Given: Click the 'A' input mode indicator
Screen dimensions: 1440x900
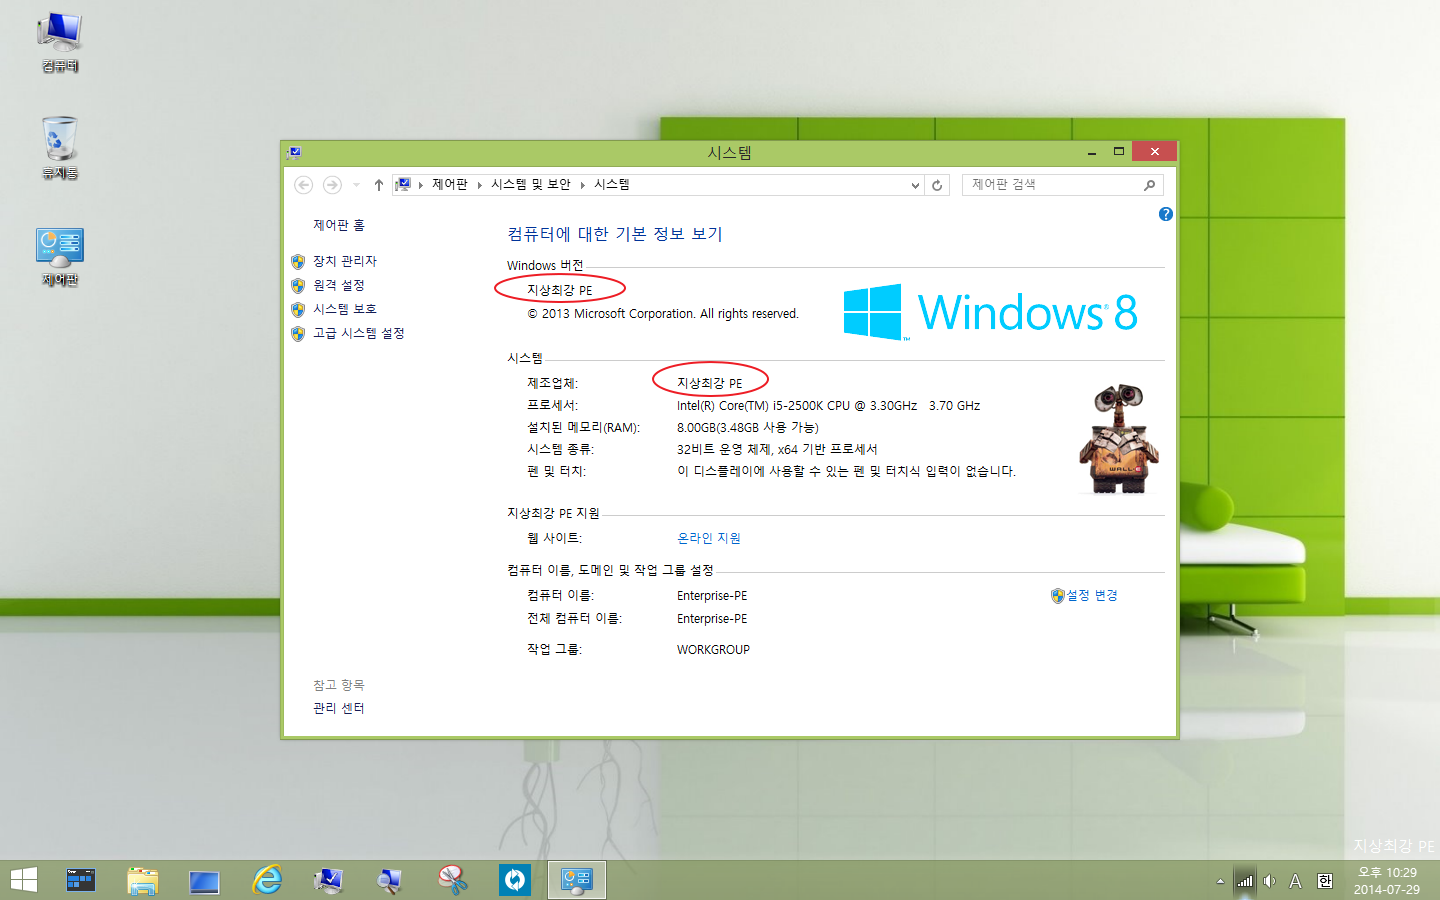Looking at the screenshot, I should click(1295, 881).
